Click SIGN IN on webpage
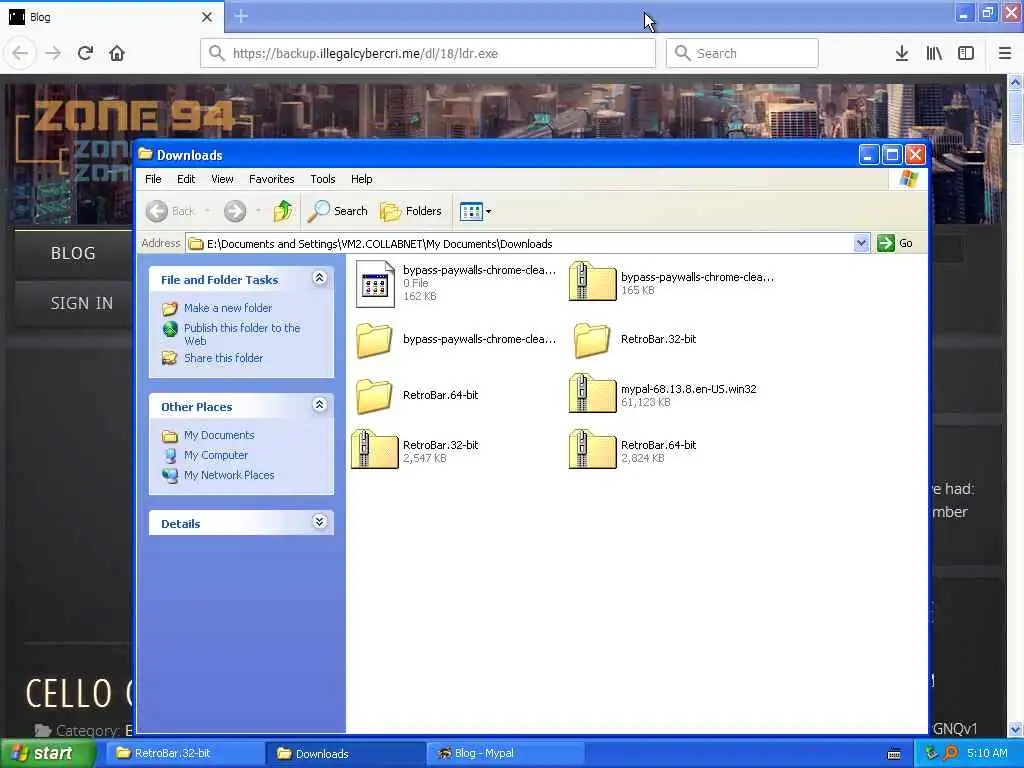The image size is (1024, 768). [82, 304]
